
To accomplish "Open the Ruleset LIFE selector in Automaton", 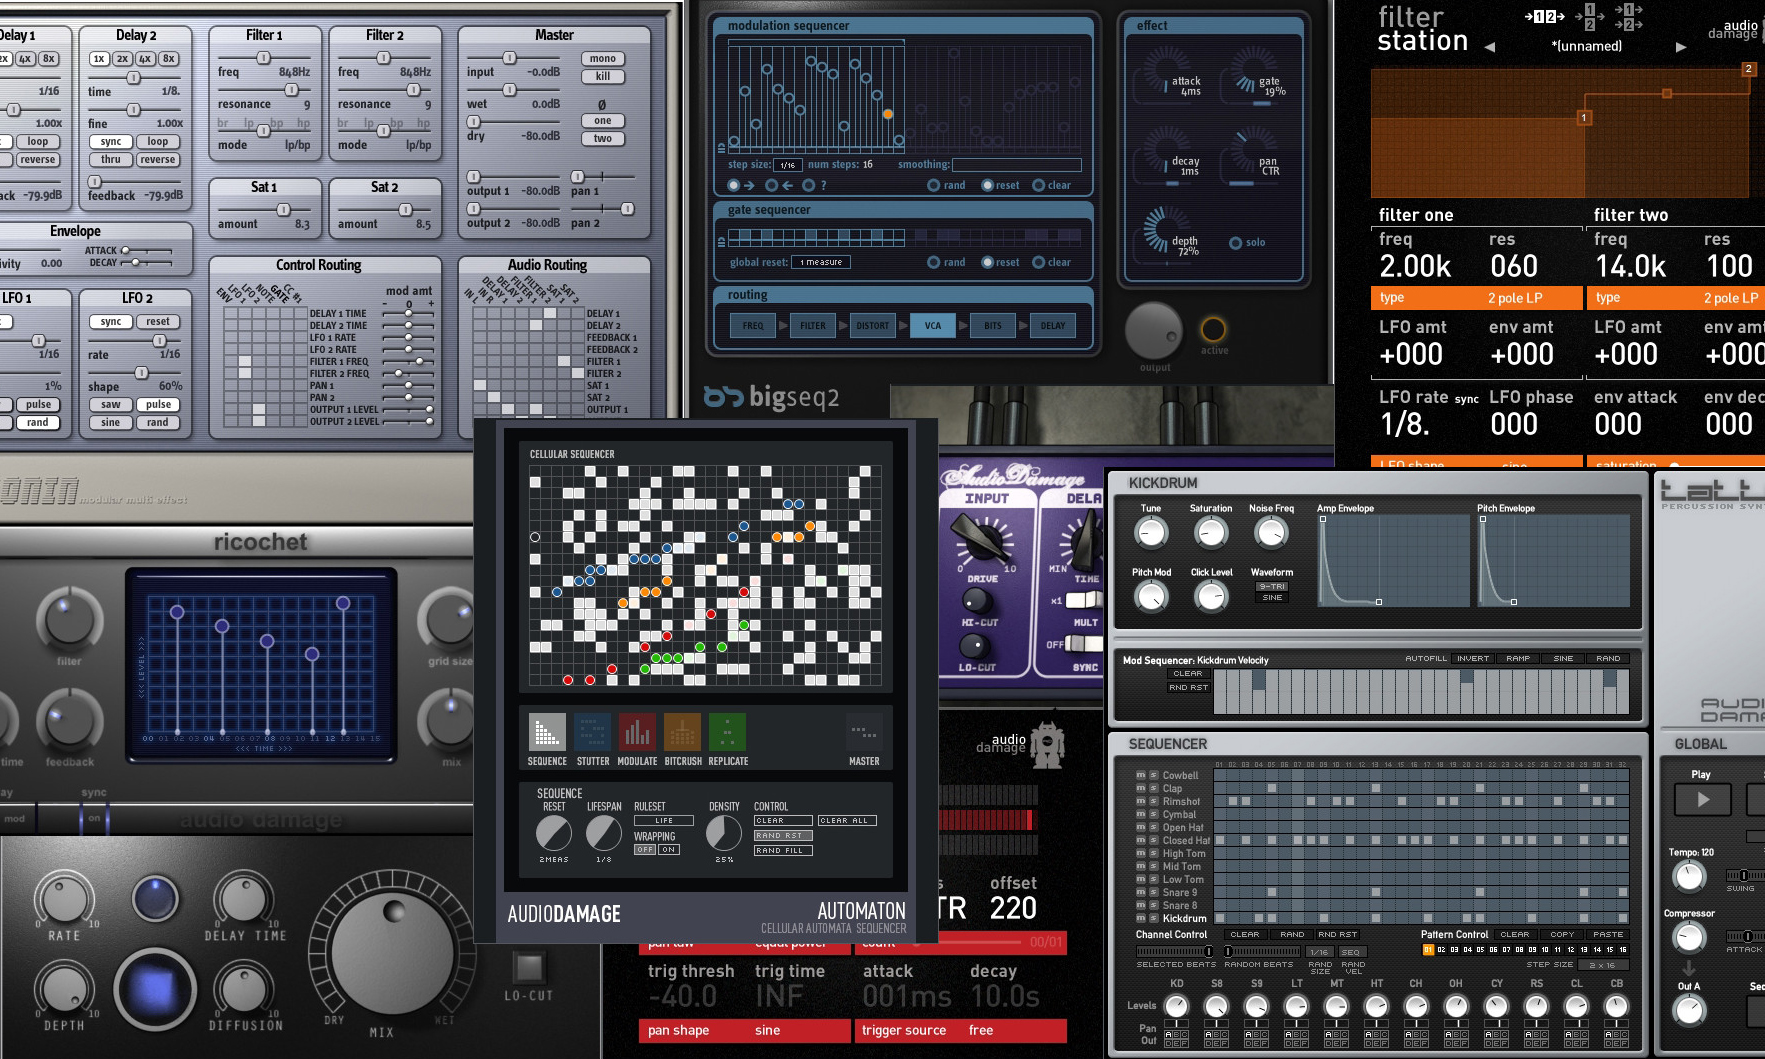I will click(664, 820).
